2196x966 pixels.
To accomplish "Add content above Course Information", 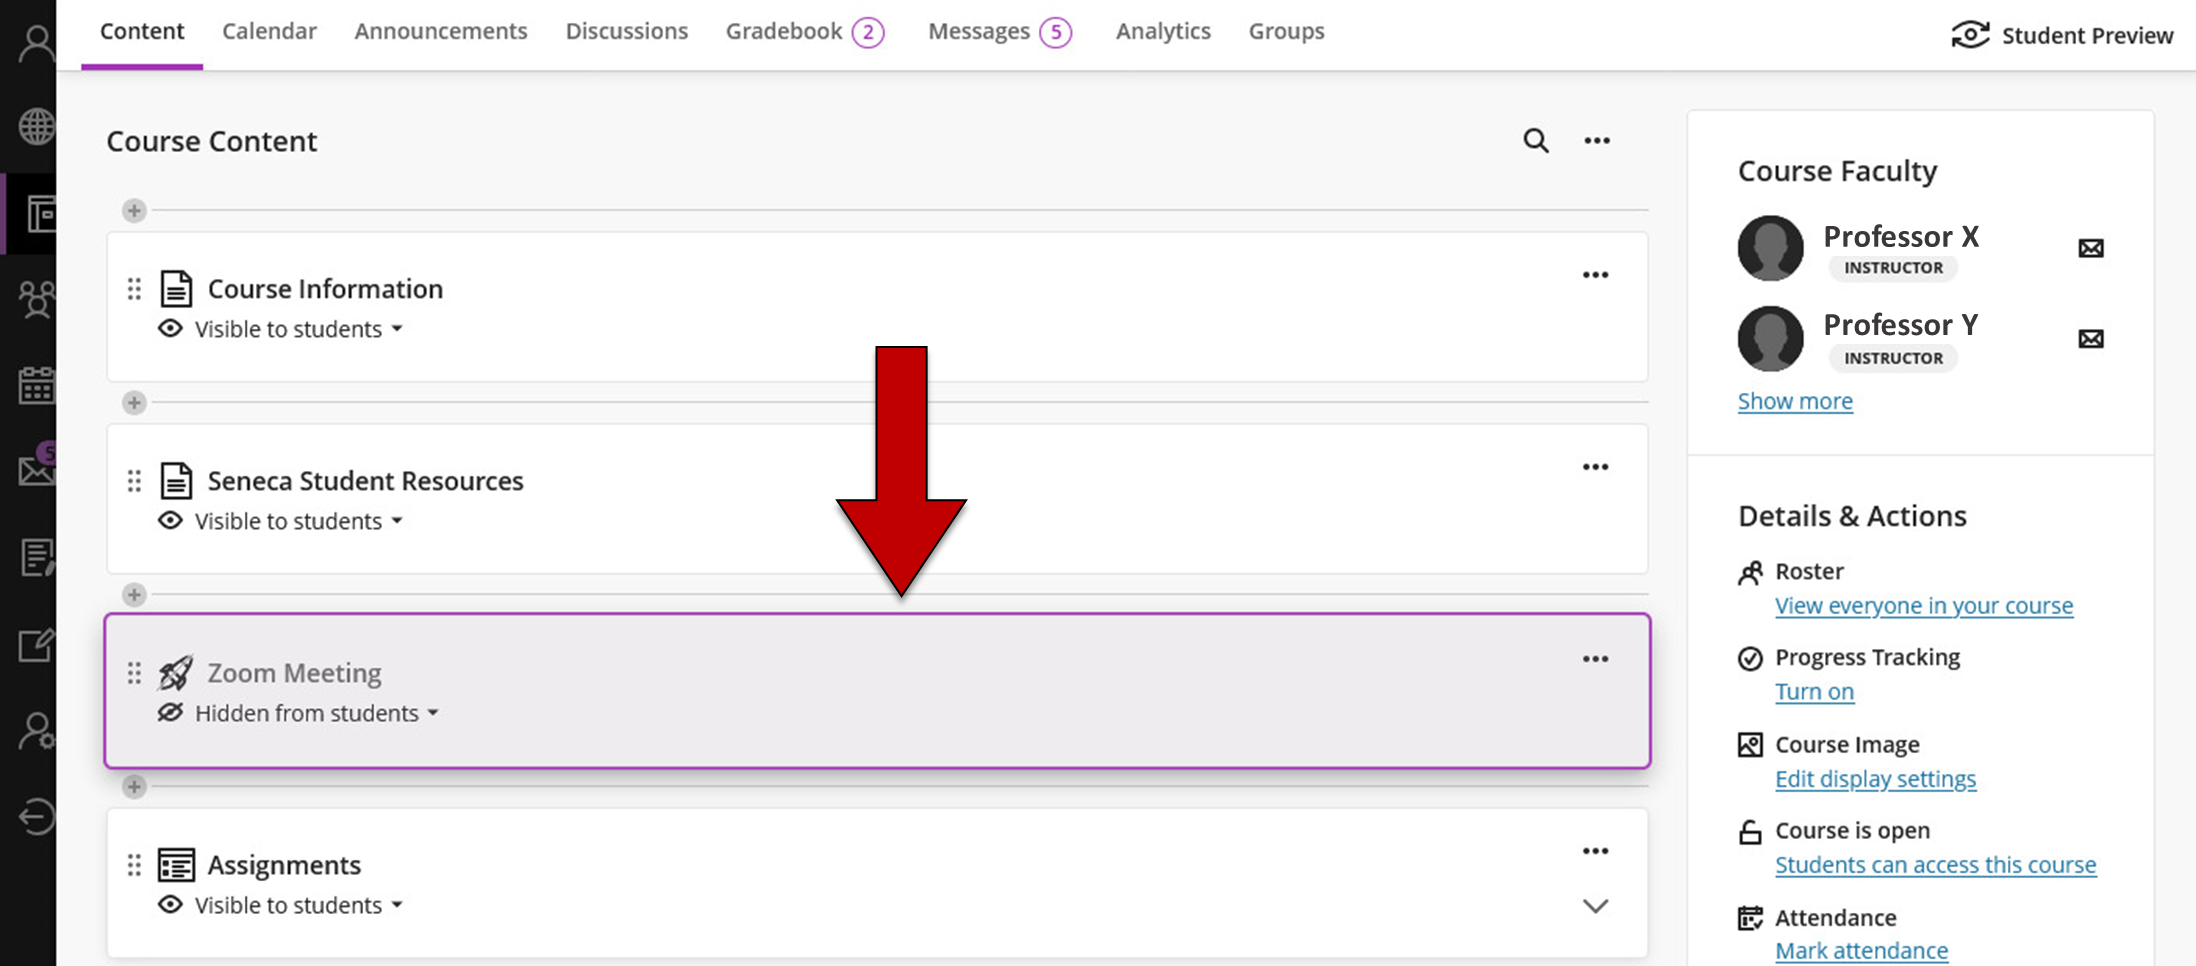I will point(134,211).
